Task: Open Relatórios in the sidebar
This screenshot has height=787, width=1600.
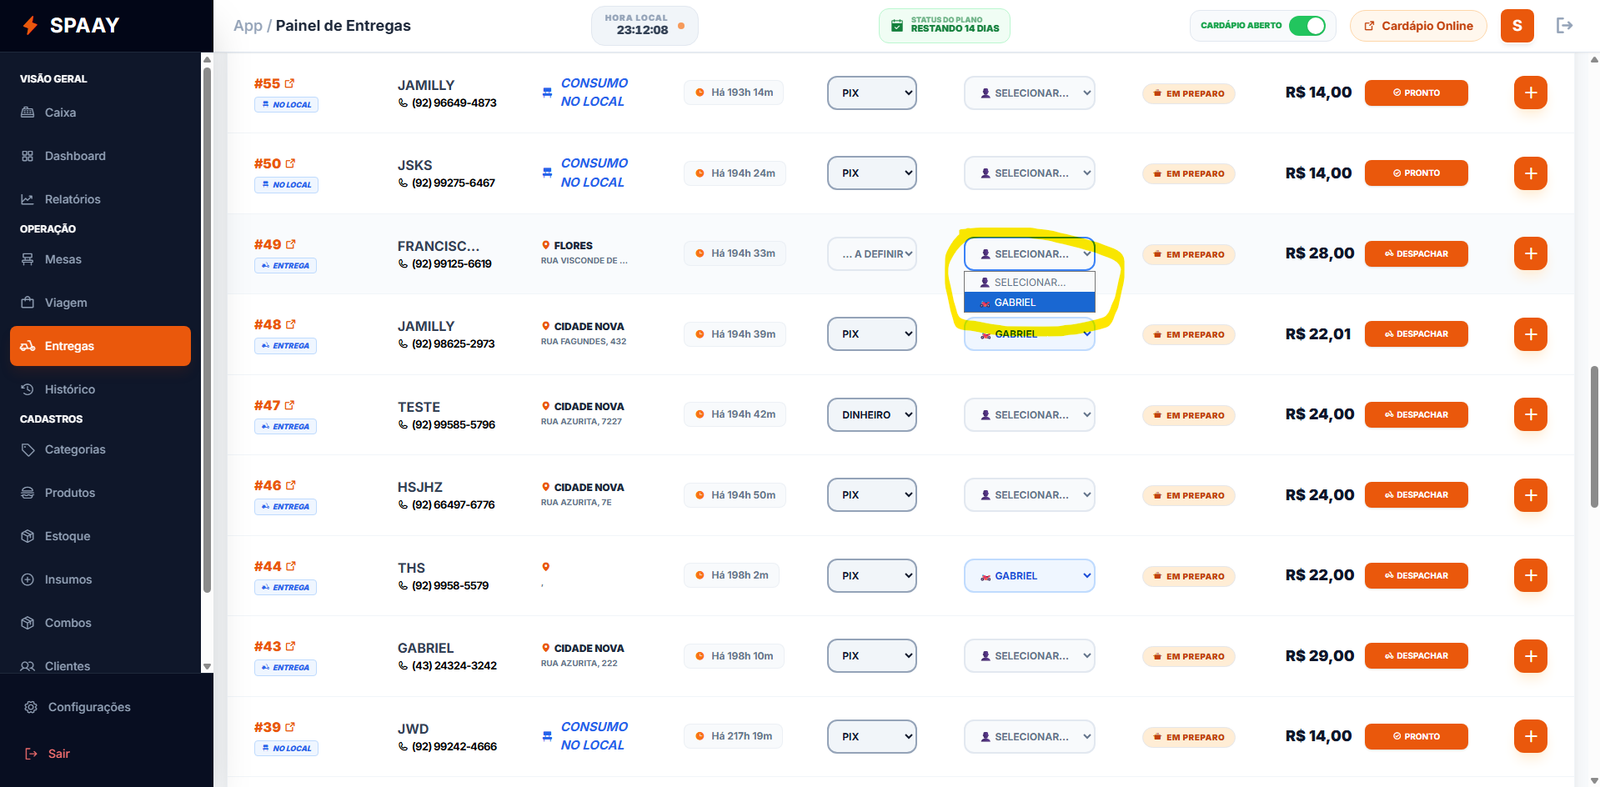Action: click(x=100, y=199)
